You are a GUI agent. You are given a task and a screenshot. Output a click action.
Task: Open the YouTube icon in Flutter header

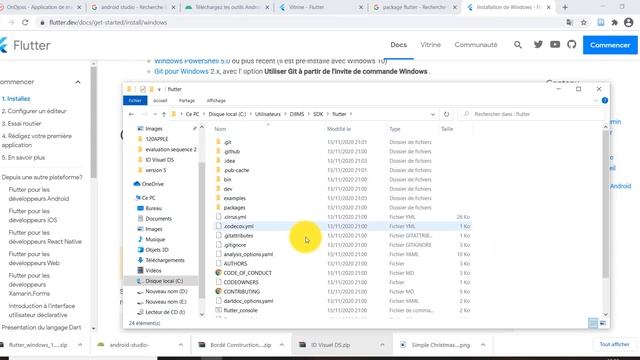coord(555,44)
